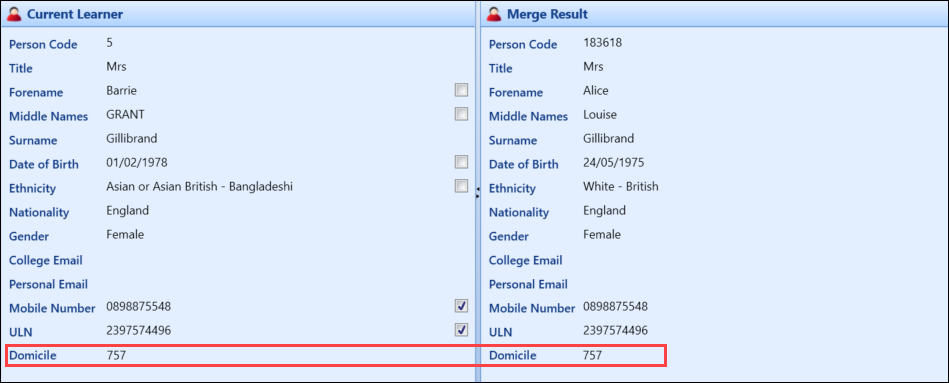This screenshot has width=949, height=383.
Task: Click Gender Female in Merge Result
Action: (x=602, y=235)
